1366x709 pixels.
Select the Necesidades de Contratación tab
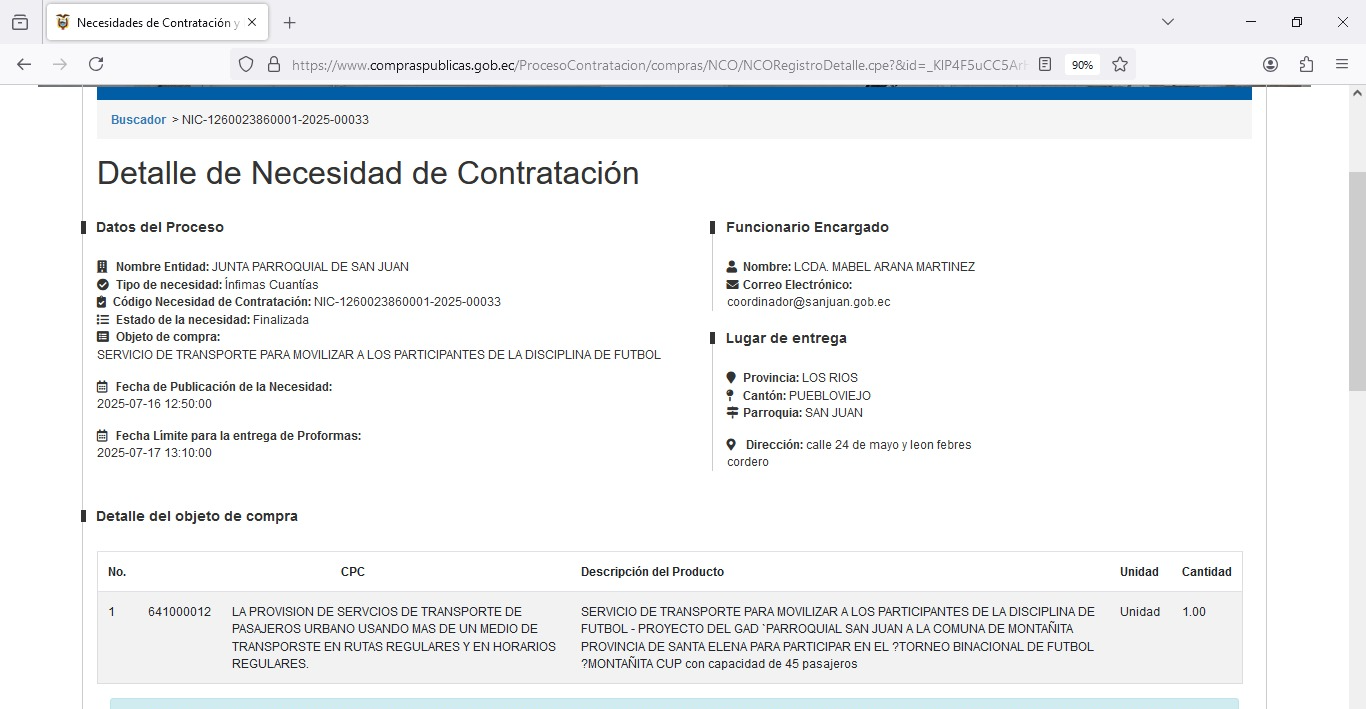(150, 22)
